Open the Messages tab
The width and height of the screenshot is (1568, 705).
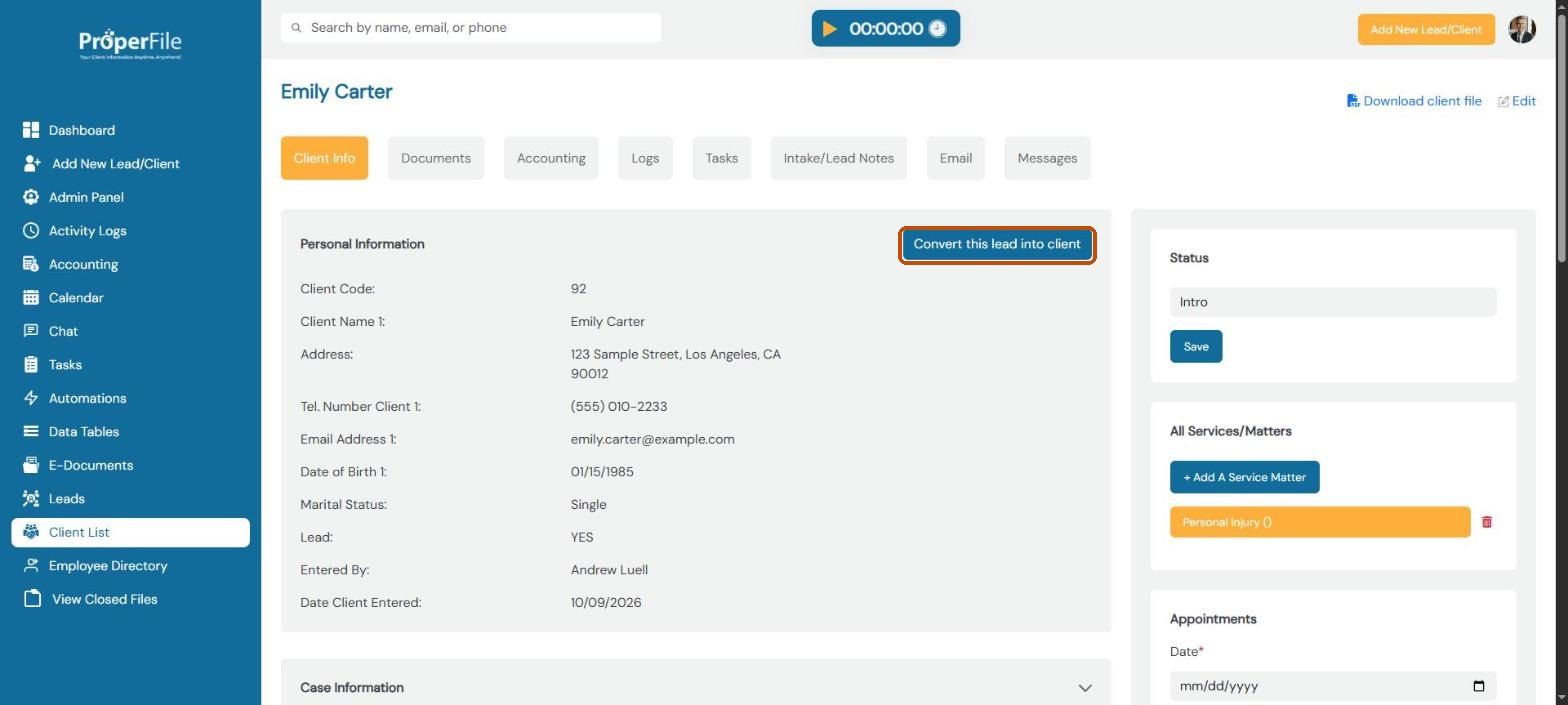[1047, 158]
